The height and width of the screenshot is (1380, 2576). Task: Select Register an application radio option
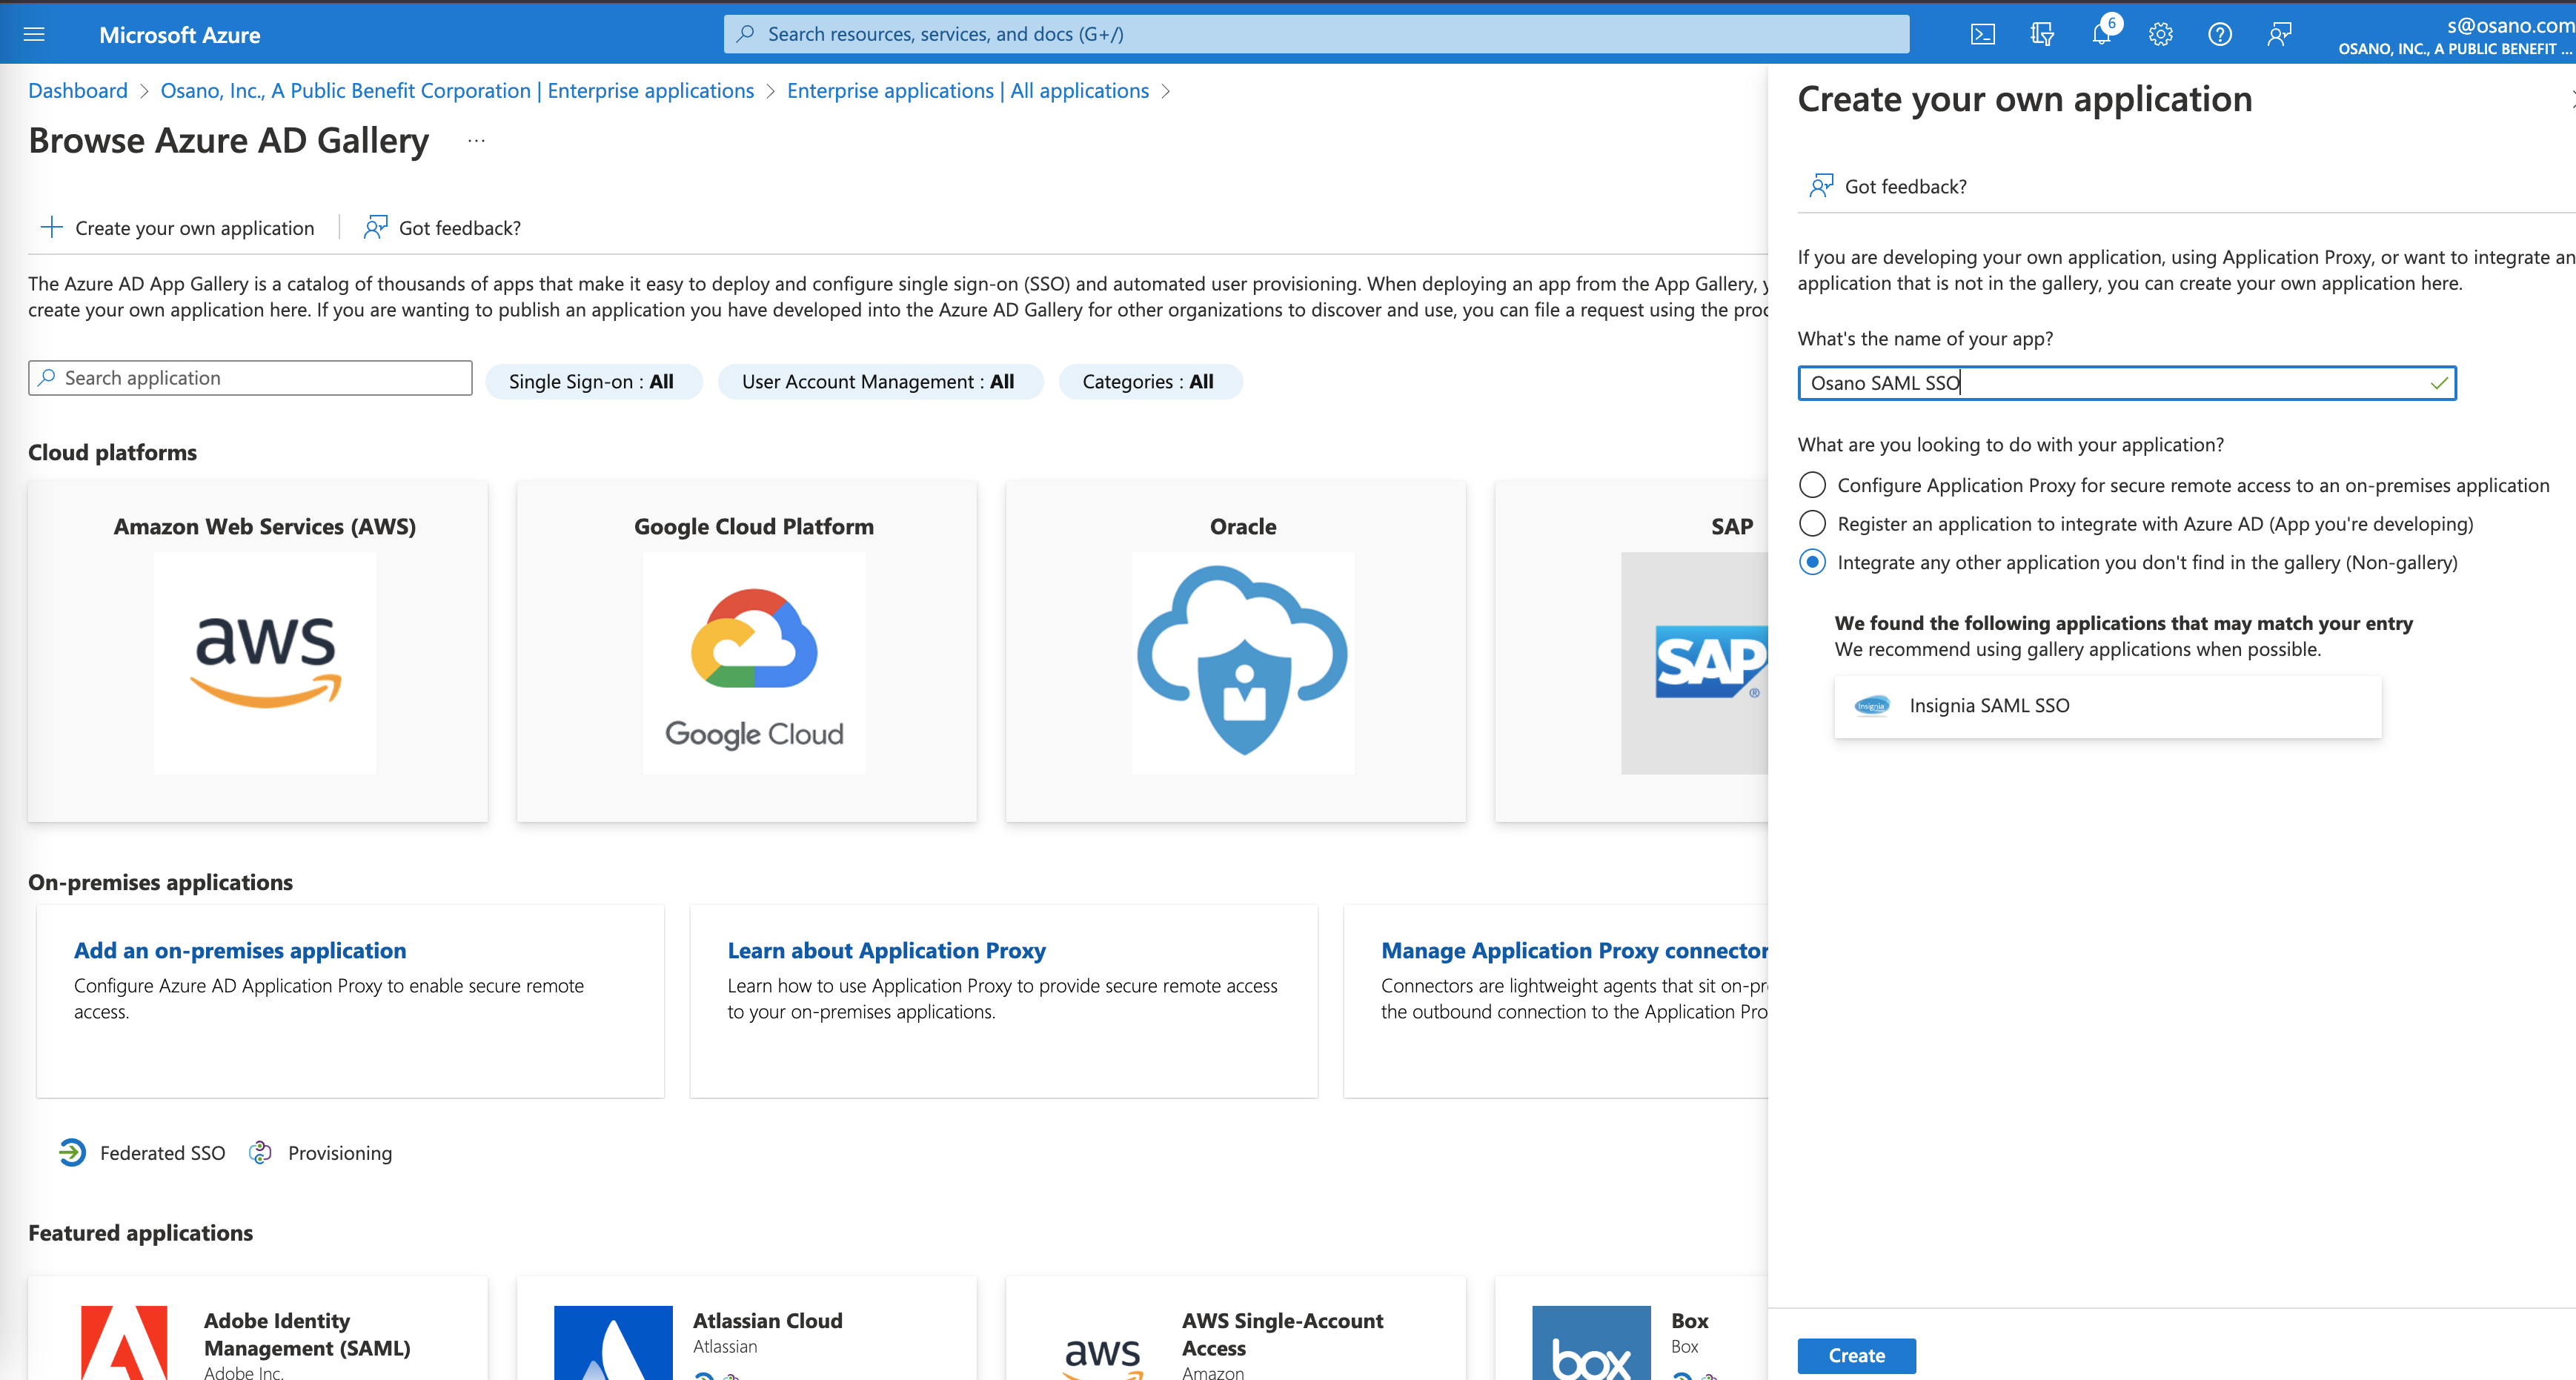(x=1812, y=524)
